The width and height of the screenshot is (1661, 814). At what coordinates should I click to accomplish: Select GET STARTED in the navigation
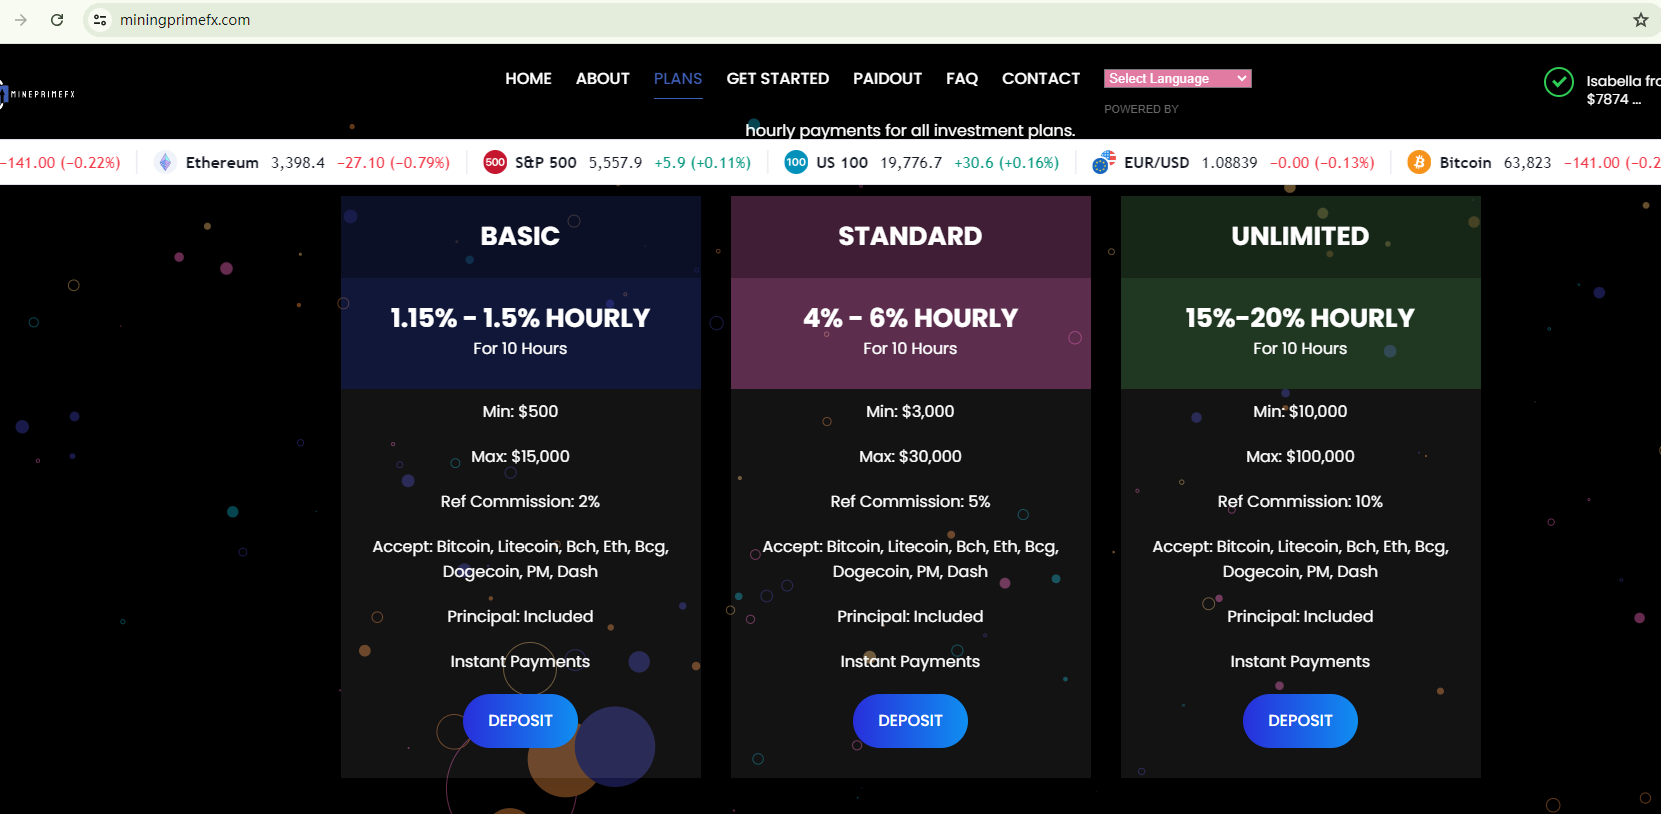777,79
